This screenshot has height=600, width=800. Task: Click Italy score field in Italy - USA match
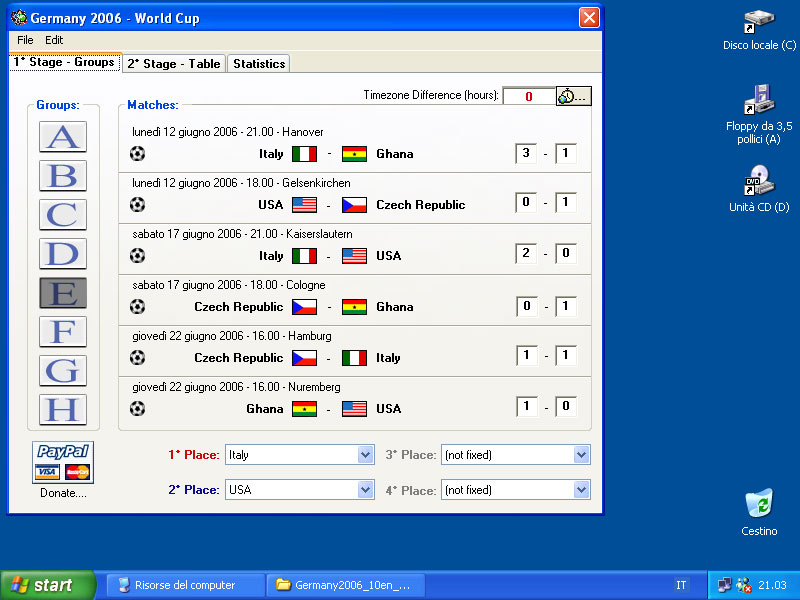pyautogui.click(x=526, y=254)
